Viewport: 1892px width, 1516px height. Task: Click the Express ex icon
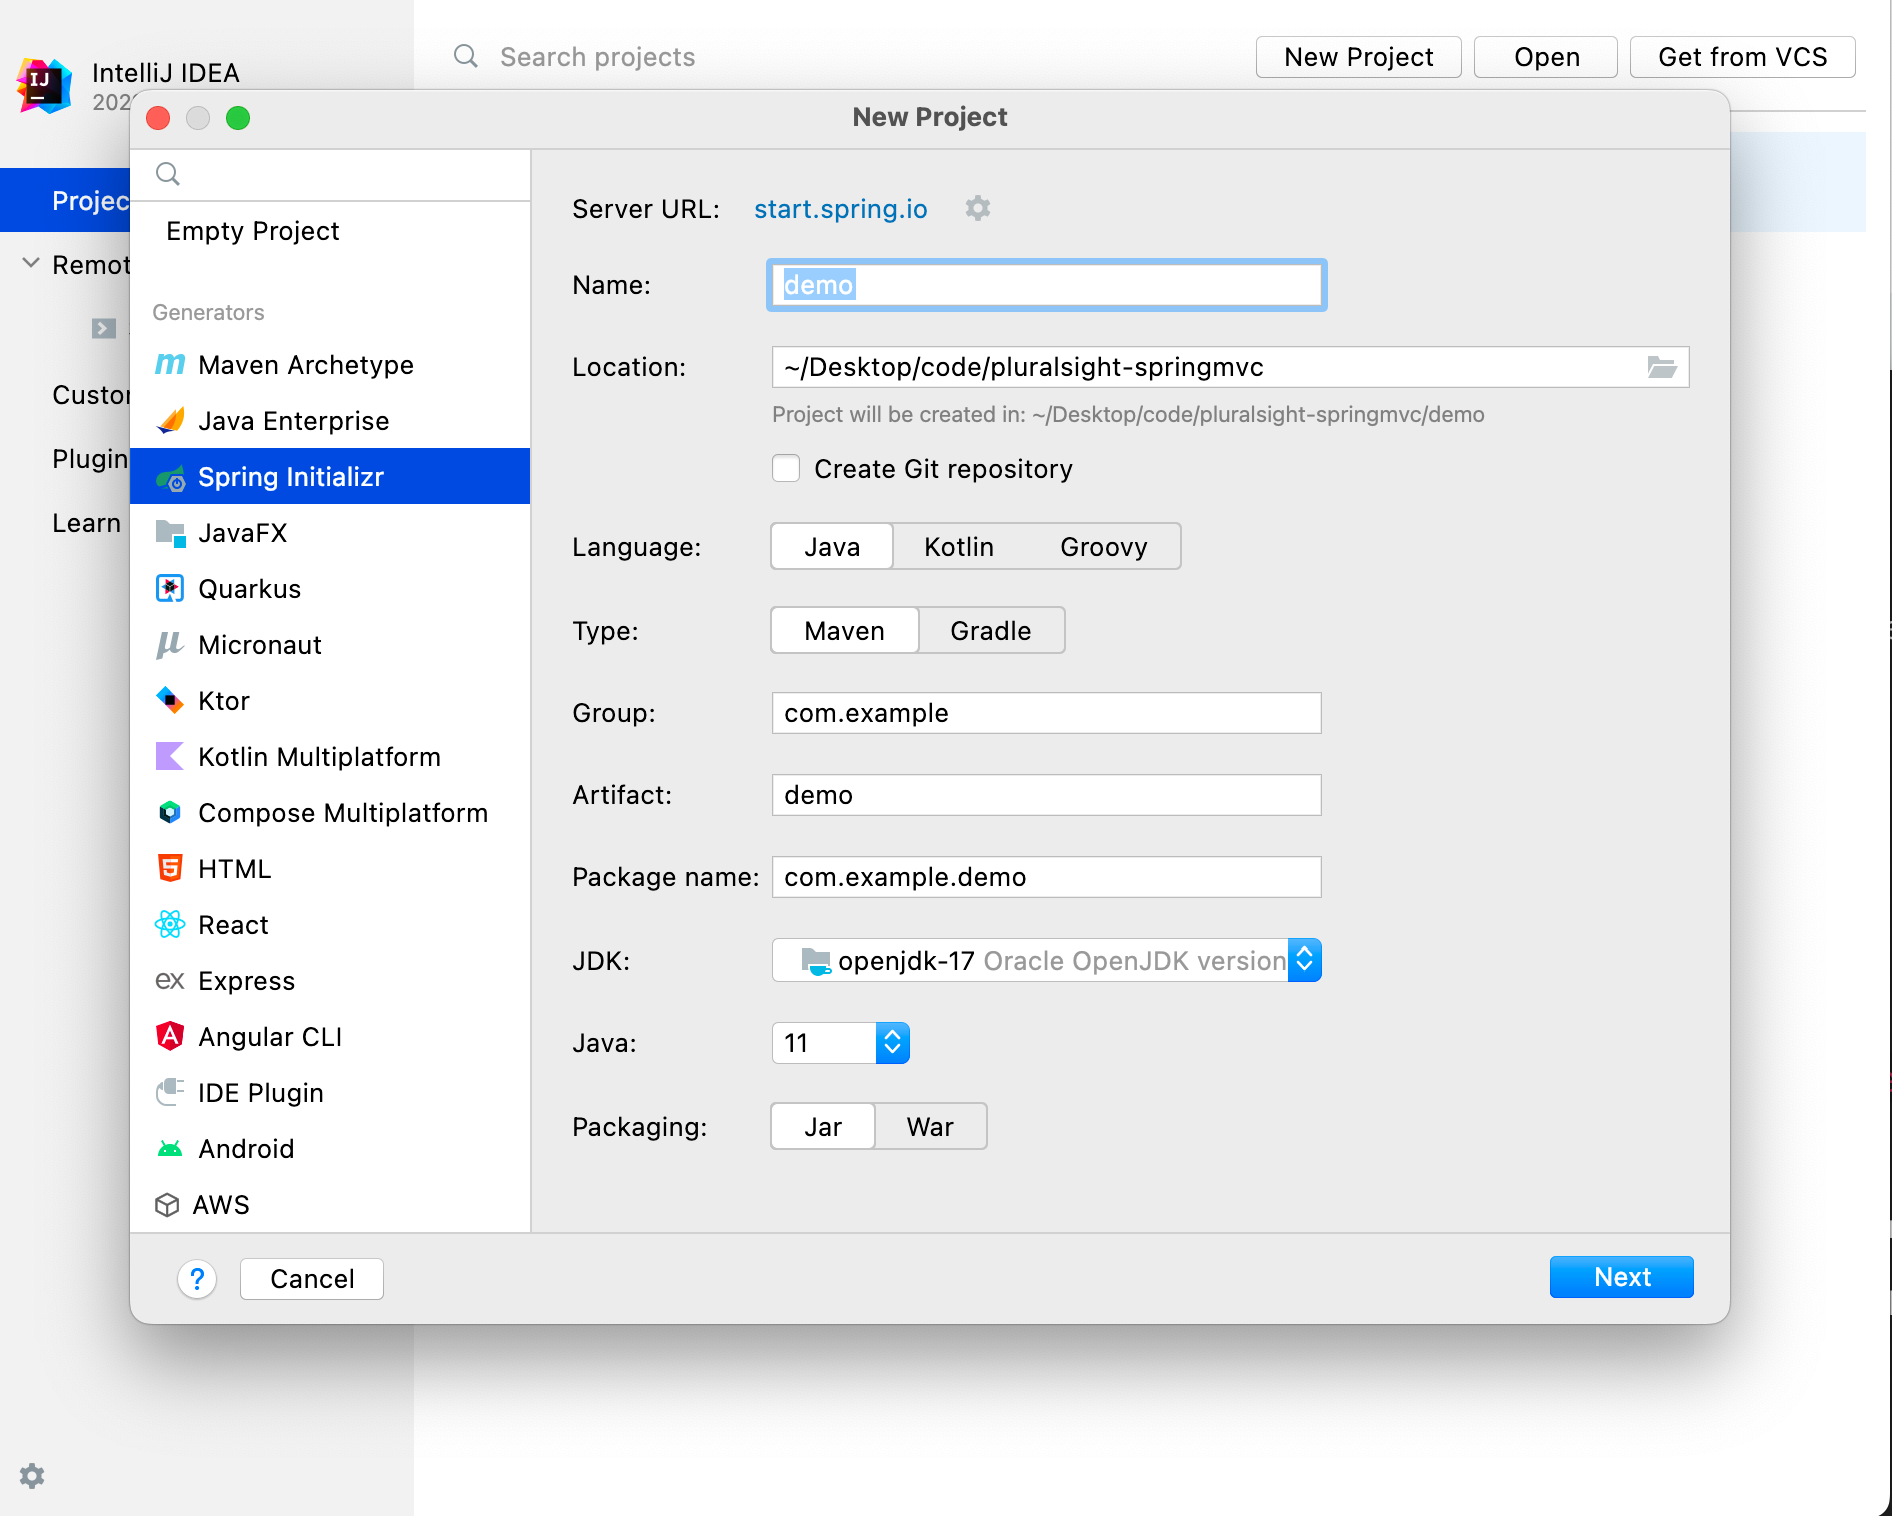click(x=170, y=981)
